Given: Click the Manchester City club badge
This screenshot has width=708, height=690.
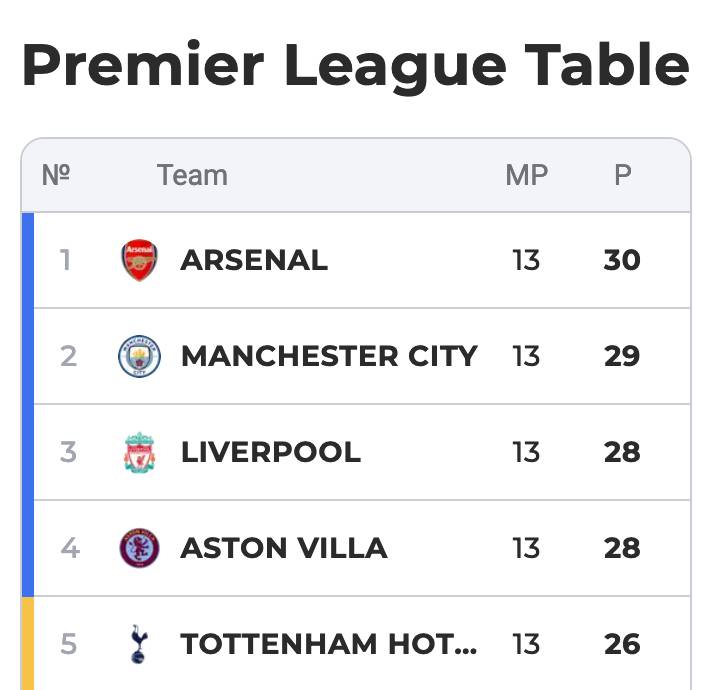Looking at the screenshot, I should pyautogui.click(x=139, y=356).
